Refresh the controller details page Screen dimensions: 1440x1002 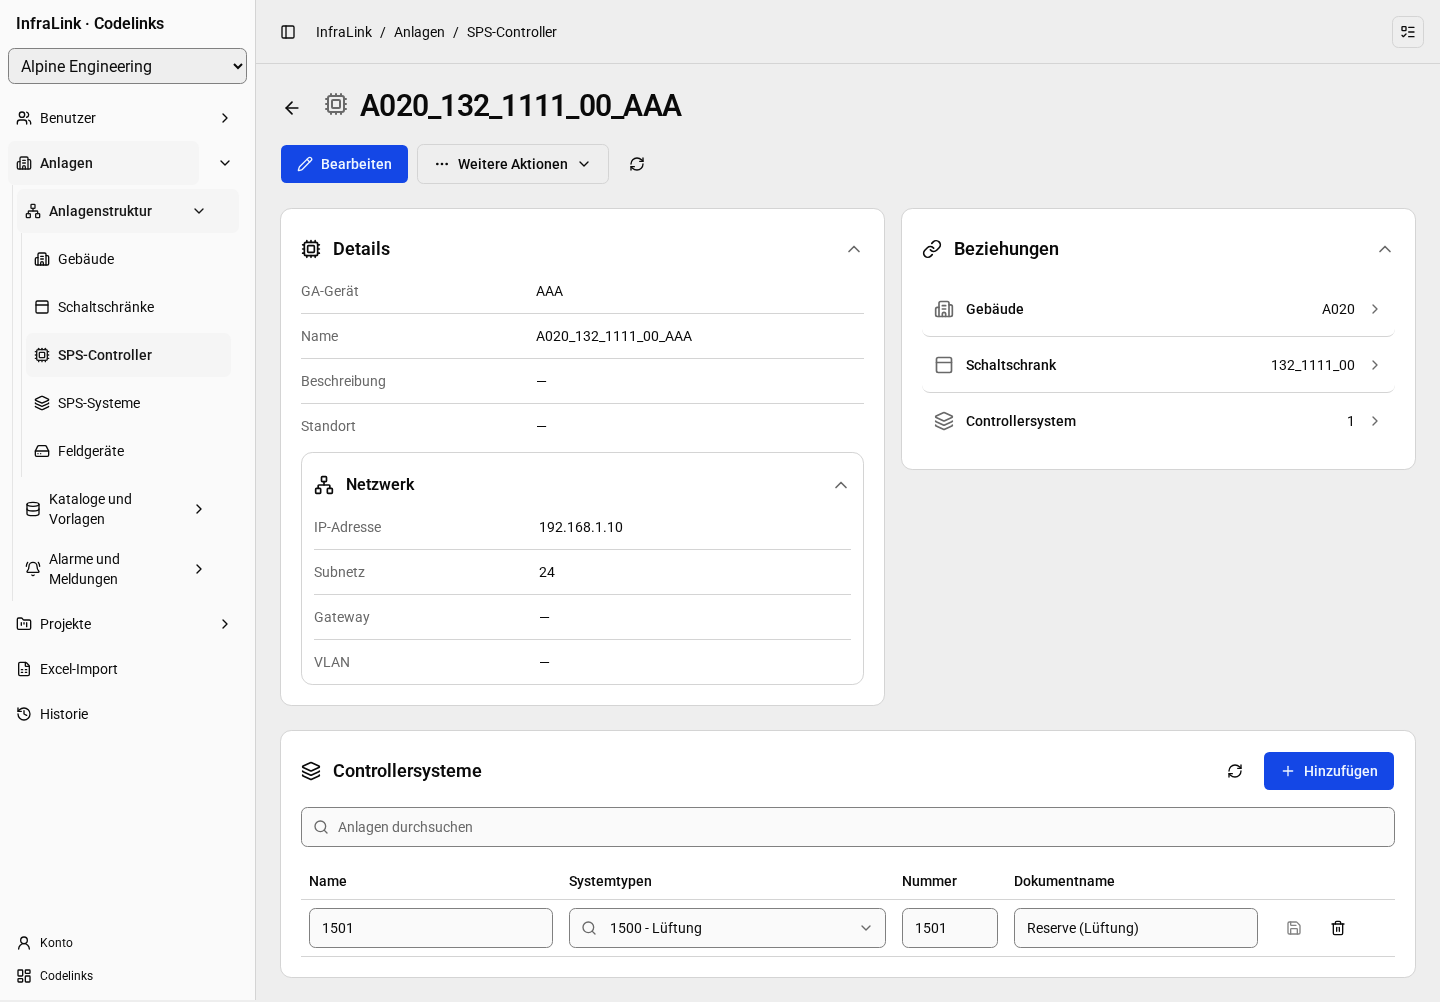tap(637, 164)
